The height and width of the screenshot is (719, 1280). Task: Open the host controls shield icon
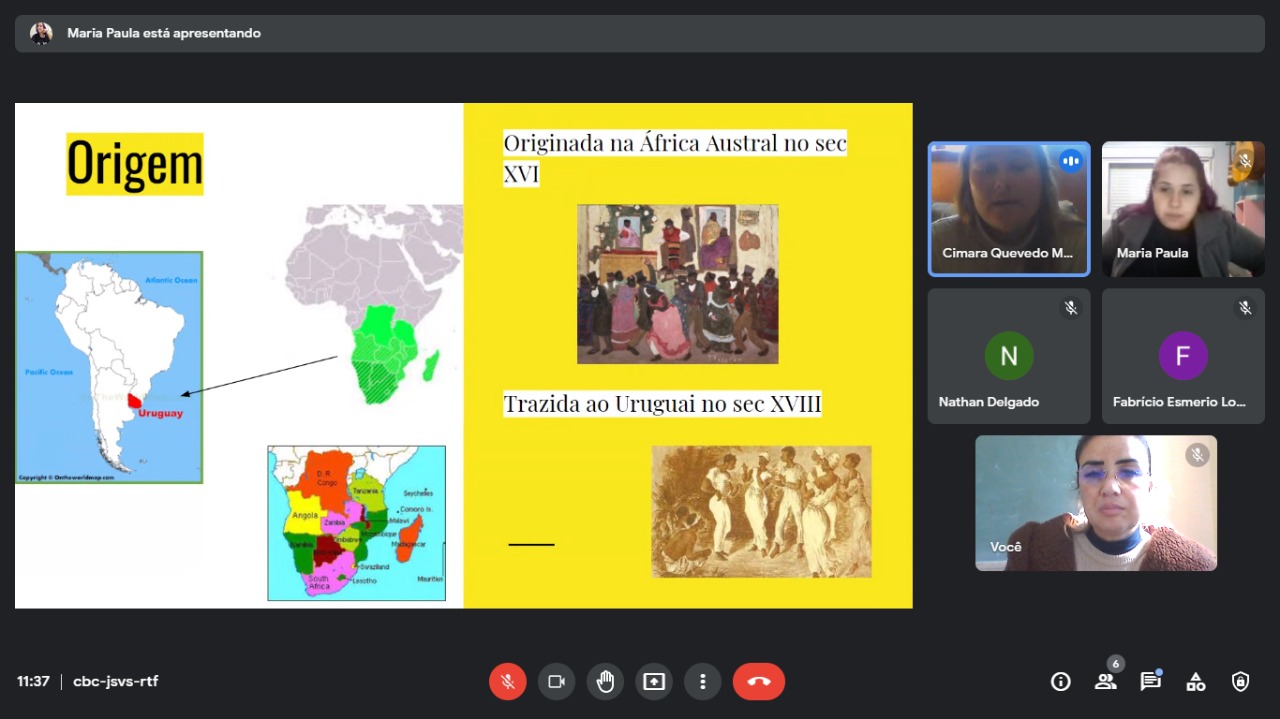coord(1240,682)
